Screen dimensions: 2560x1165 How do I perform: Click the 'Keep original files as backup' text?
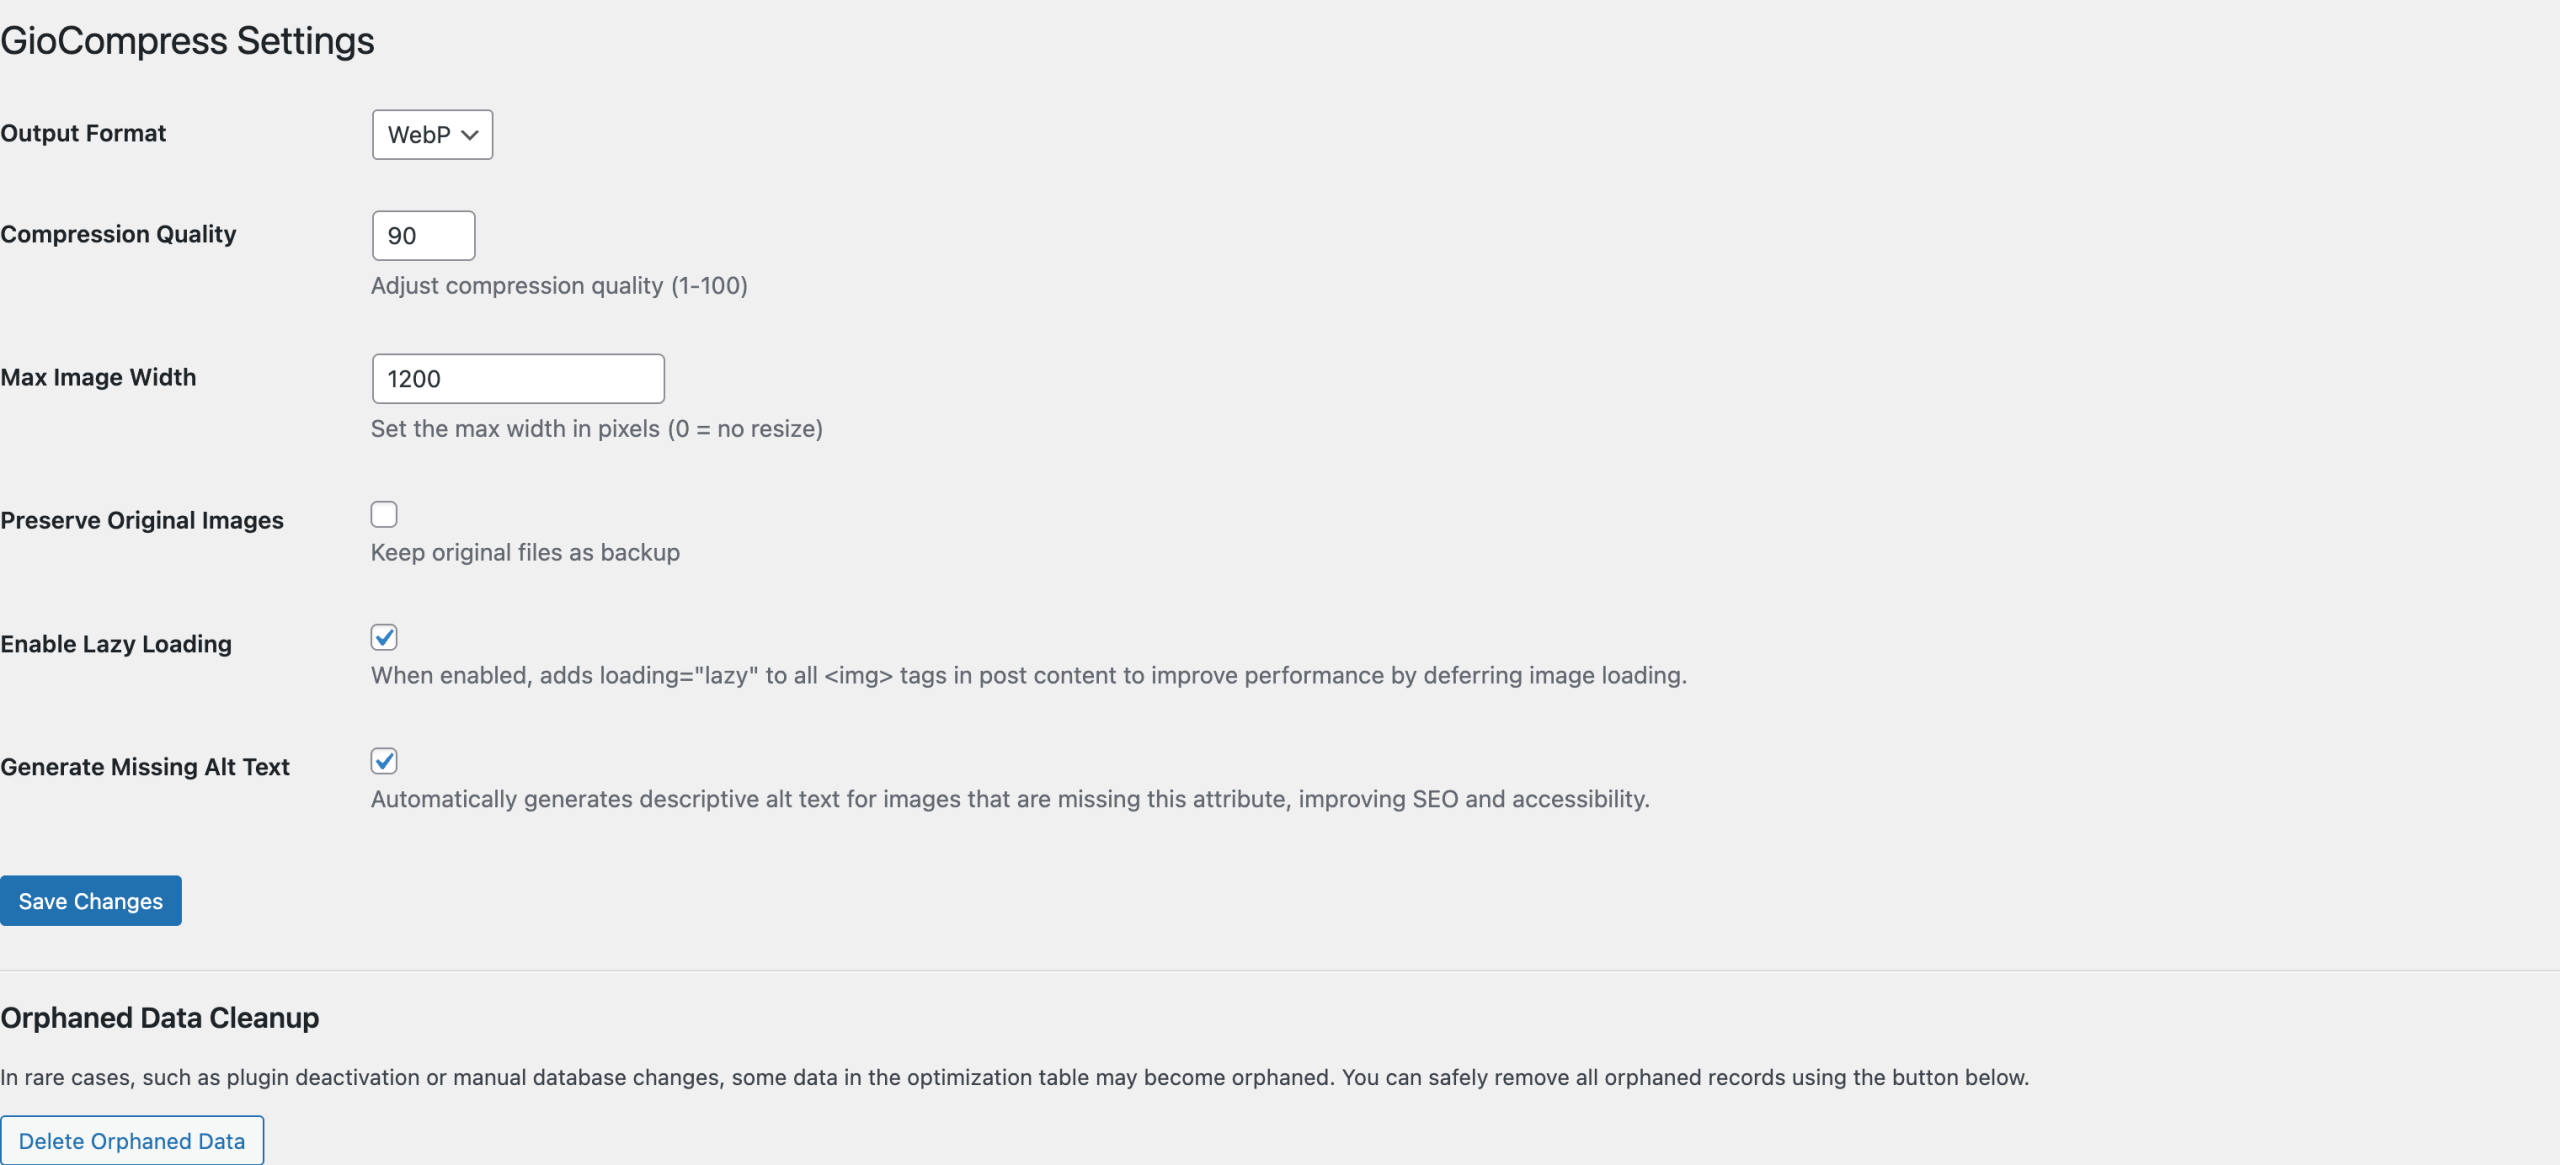pos(525,553)
